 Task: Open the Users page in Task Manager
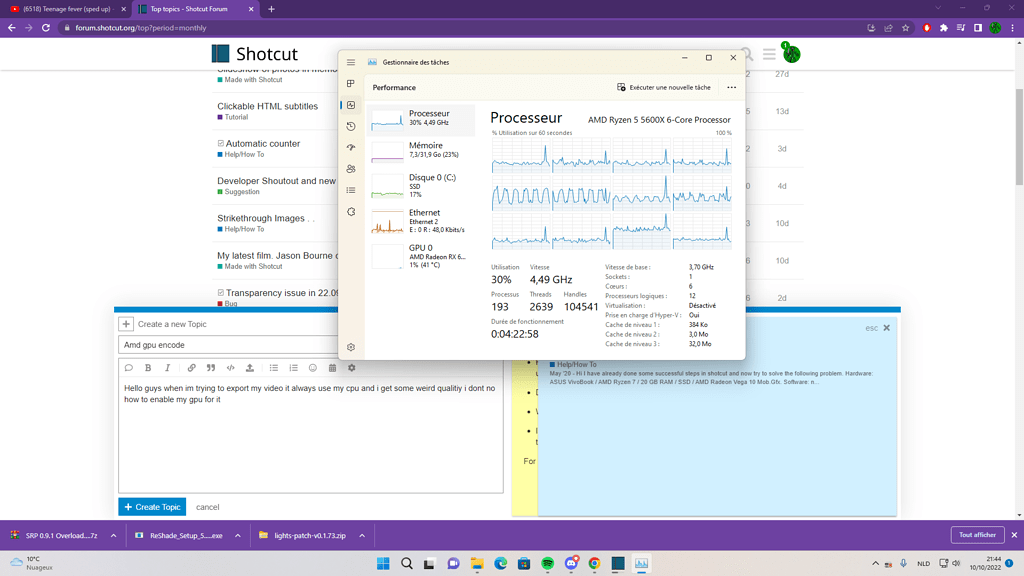click(351, 169)
